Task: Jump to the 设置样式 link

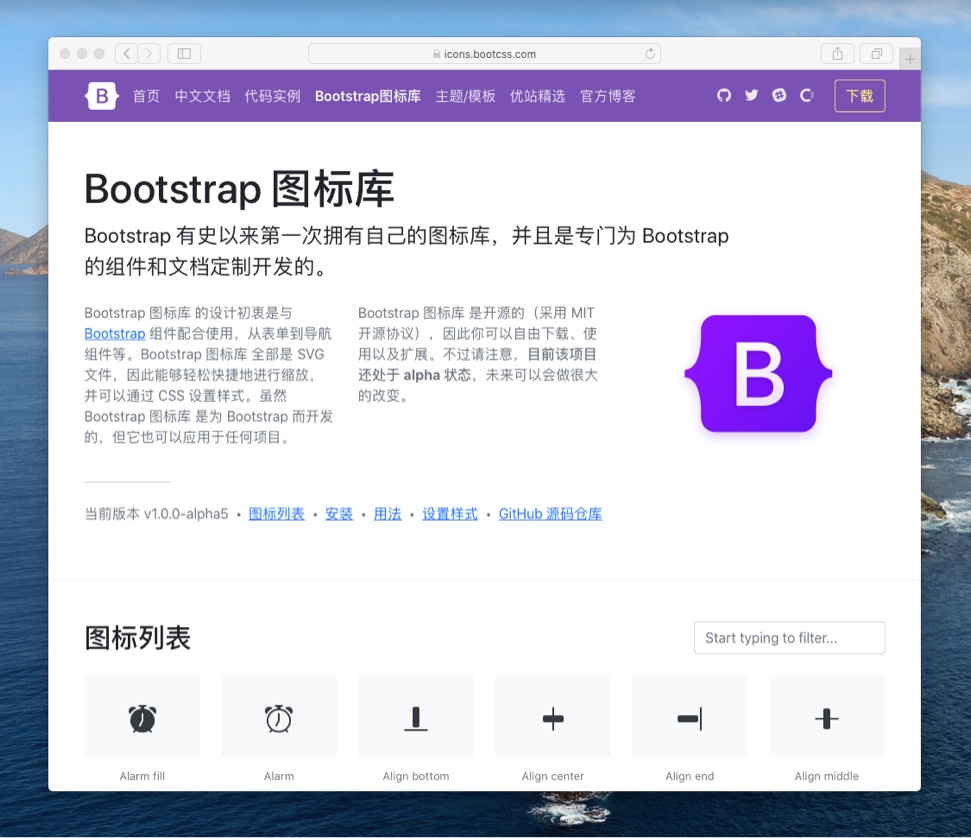Action: click(450, 514)
